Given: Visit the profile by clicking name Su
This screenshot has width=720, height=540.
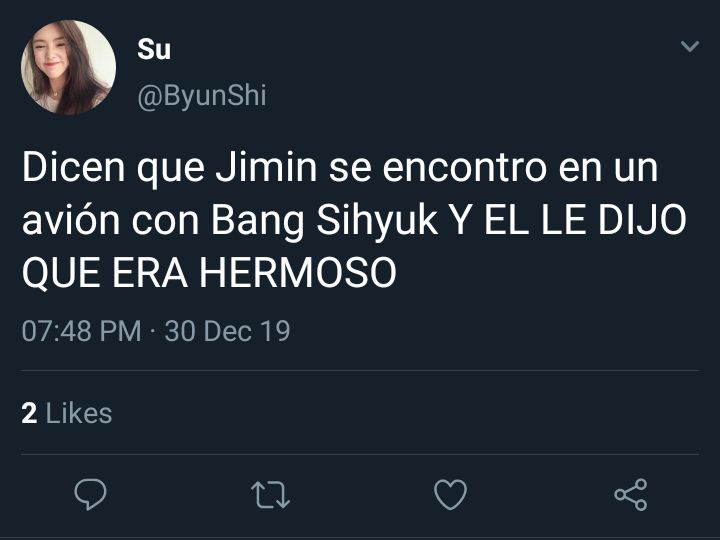Looking at the screenshot, I should tap(154, 49).
